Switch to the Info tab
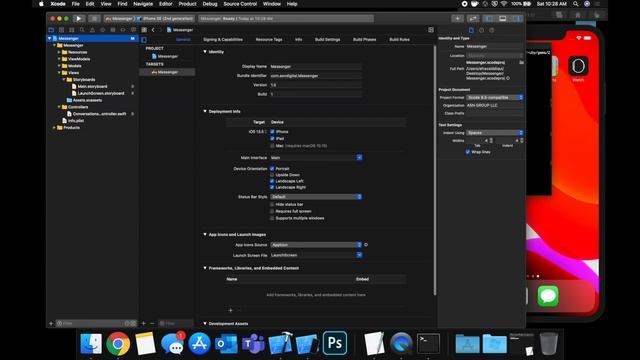640x360 pixels. [298, 40]
